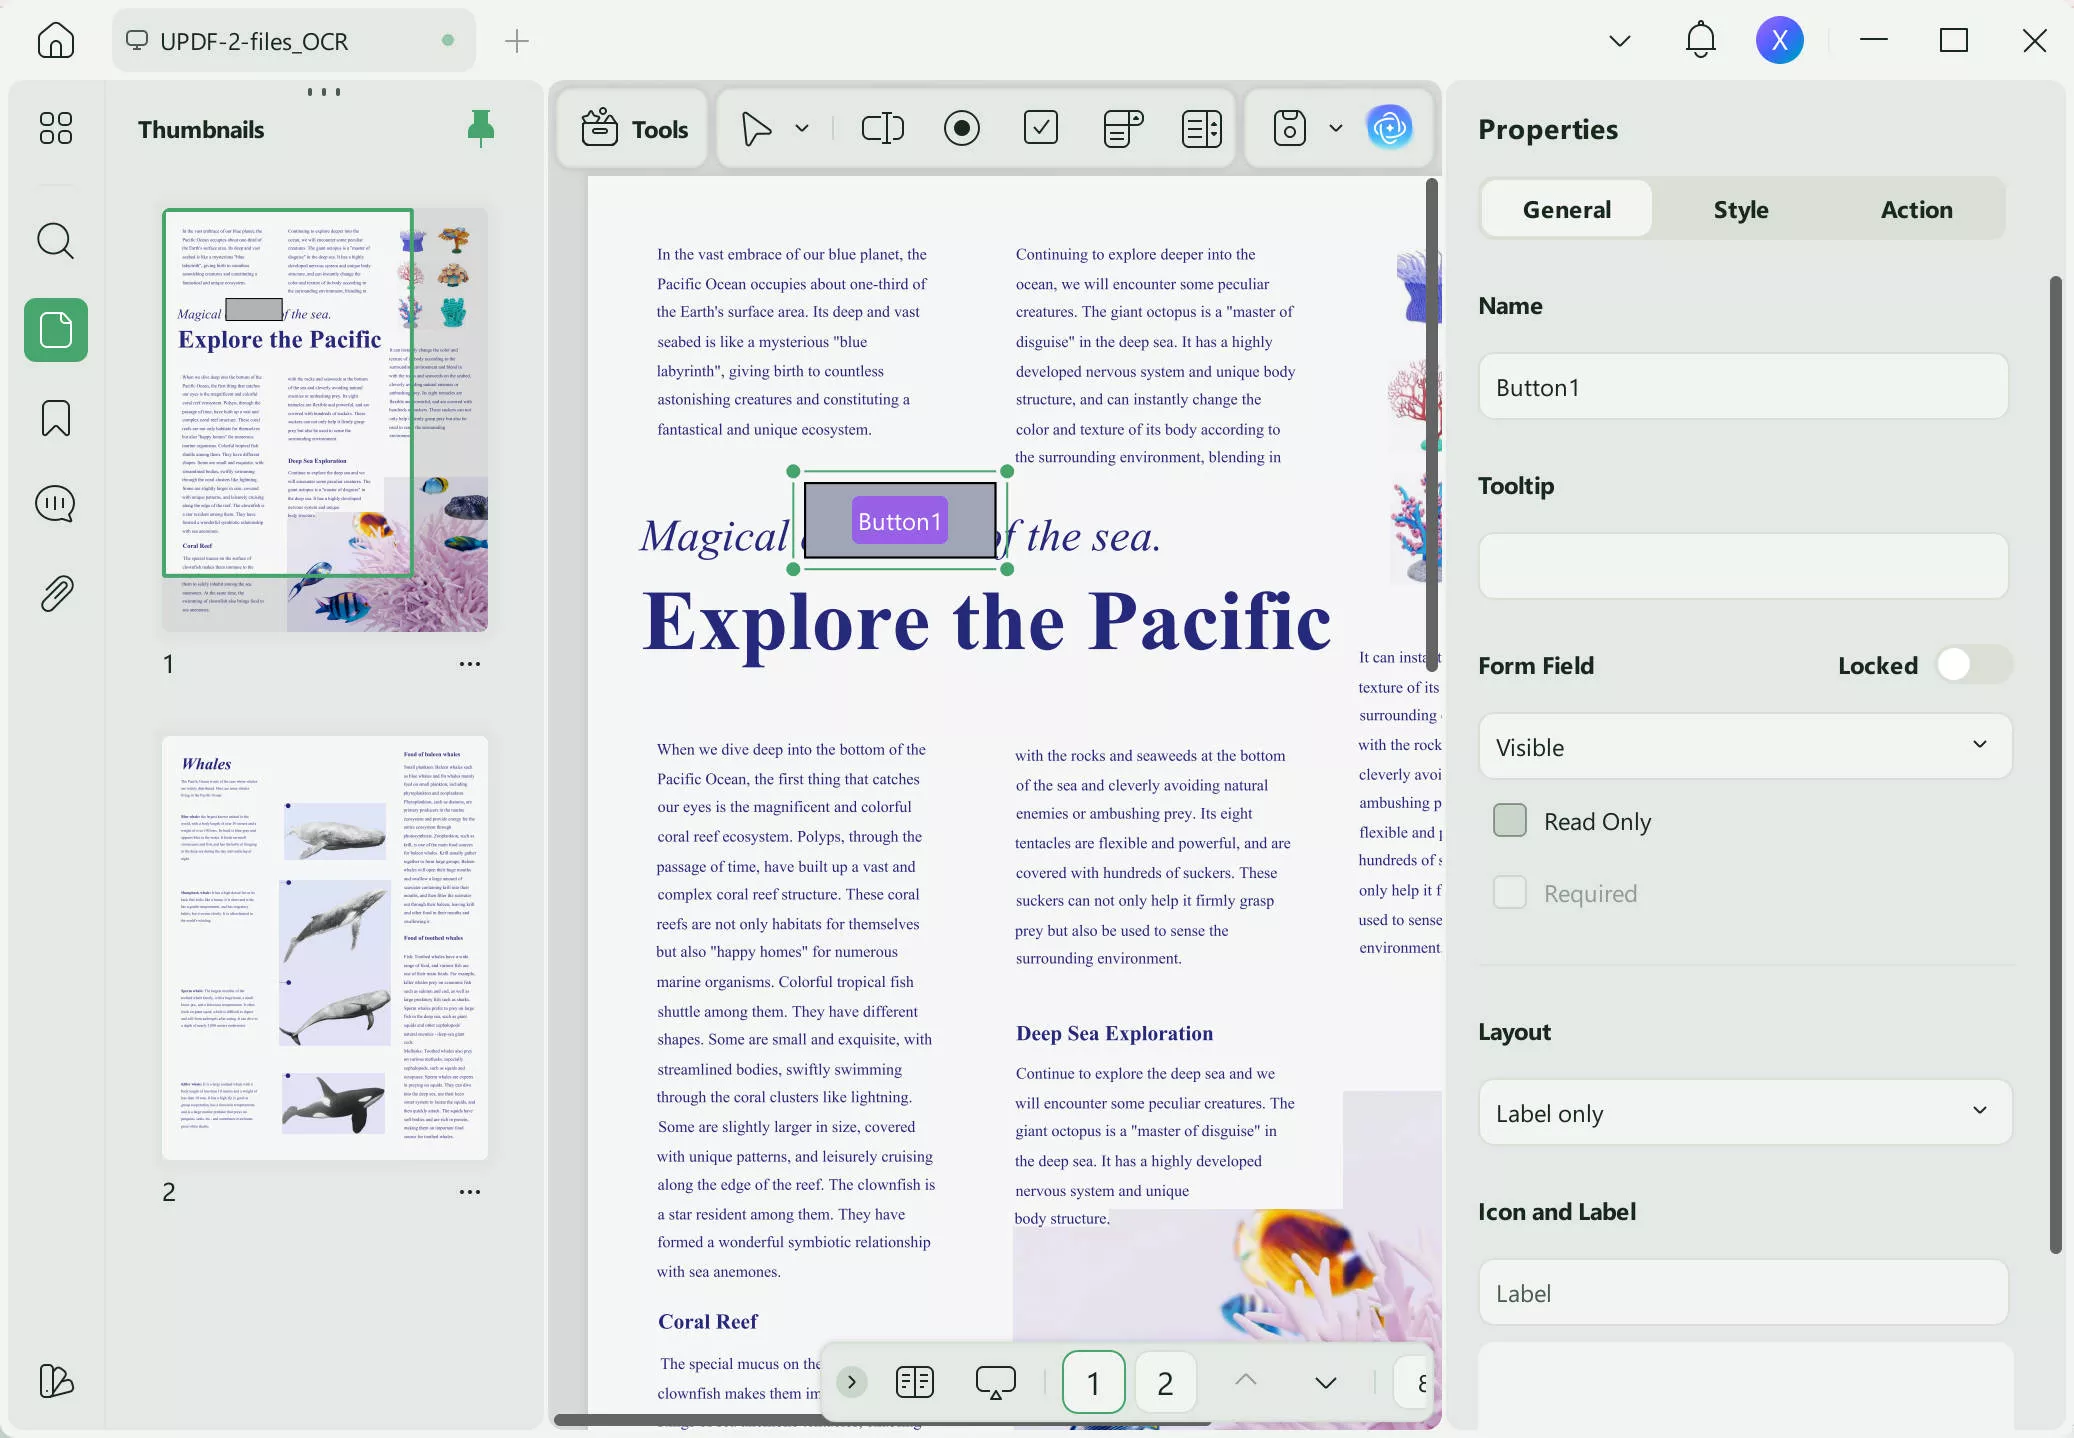Select page 2 Whales thumbnail
2074x1438 pixels.
[325, 948]
